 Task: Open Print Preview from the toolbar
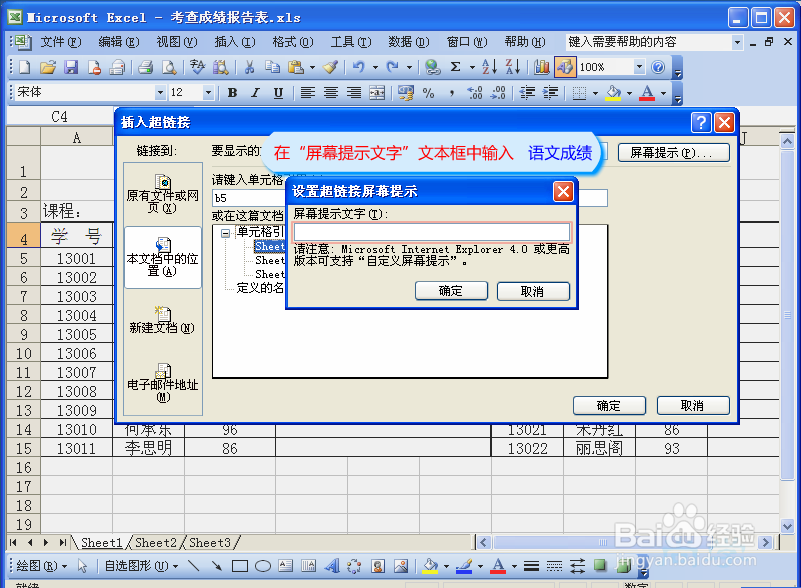(169, 67)
